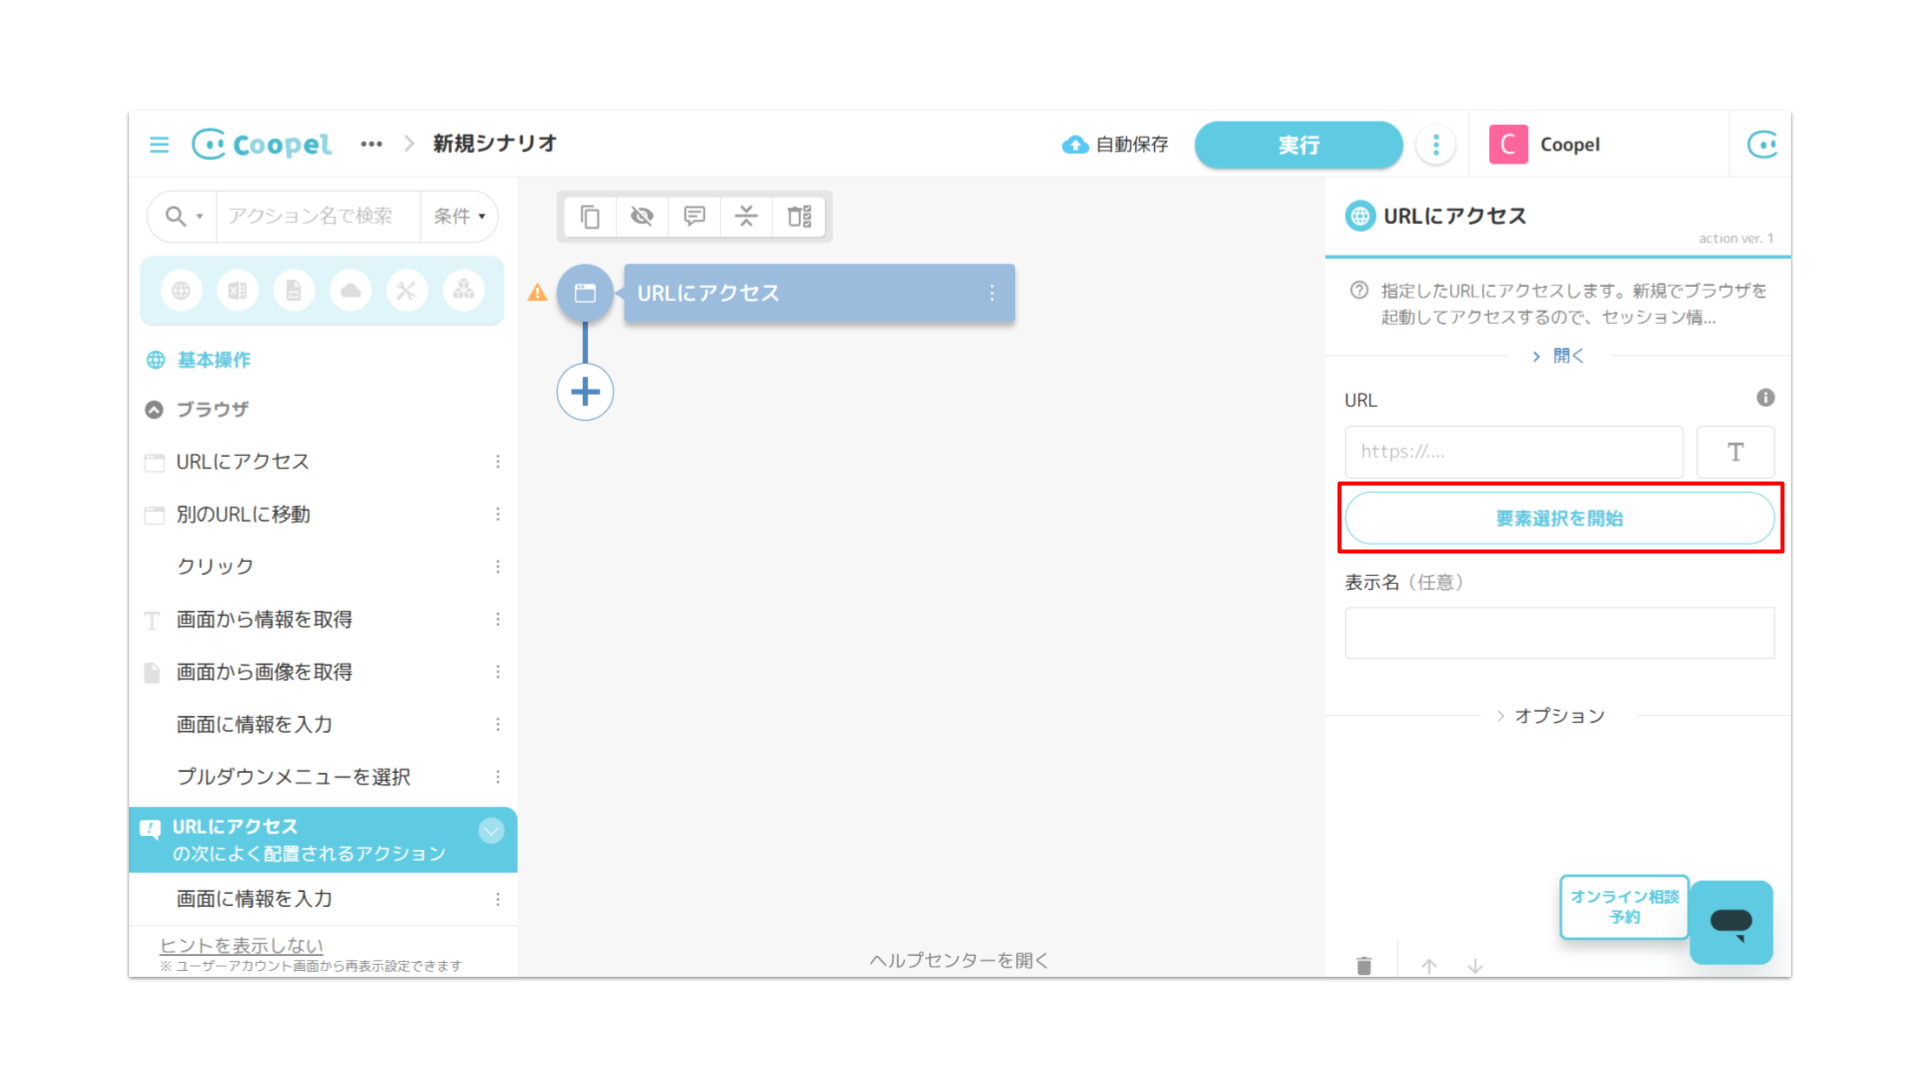Image resolution: width=1920 pixels, height=1080 pixels.
Task: Click the trash icon in properties panel
Action: coord(1364,965)
